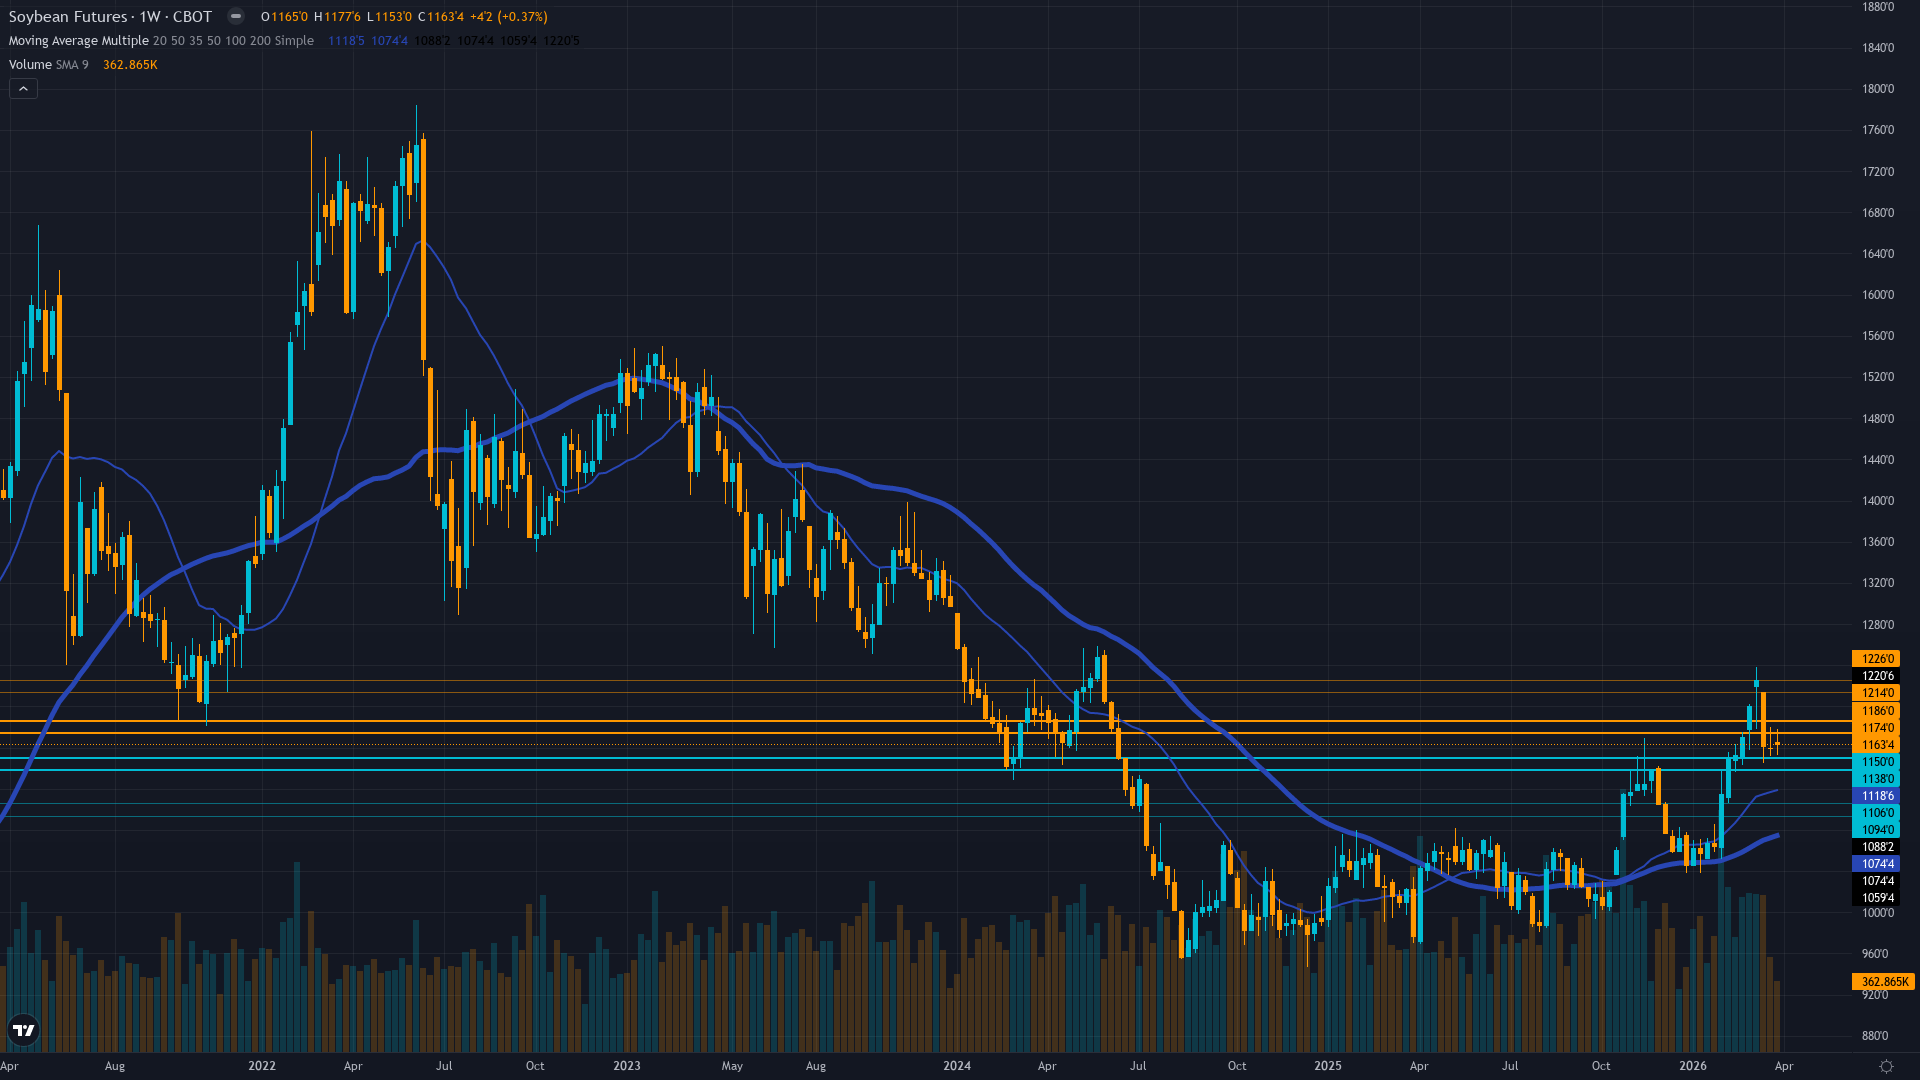Click the 2024 label on the time axis
Viewport: 1920px width, 1080px height.
click(x=957, y=1066)
